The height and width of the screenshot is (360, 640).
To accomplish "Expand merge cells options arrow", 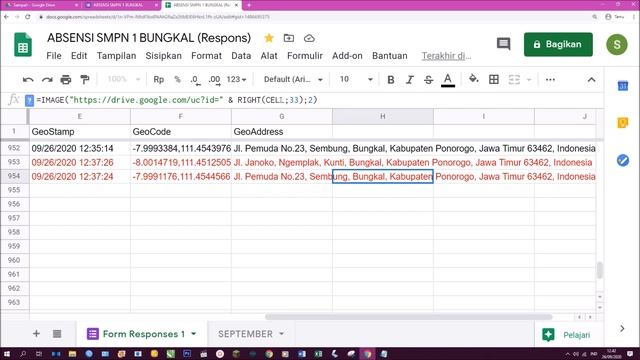I will (x=529, y=80).
